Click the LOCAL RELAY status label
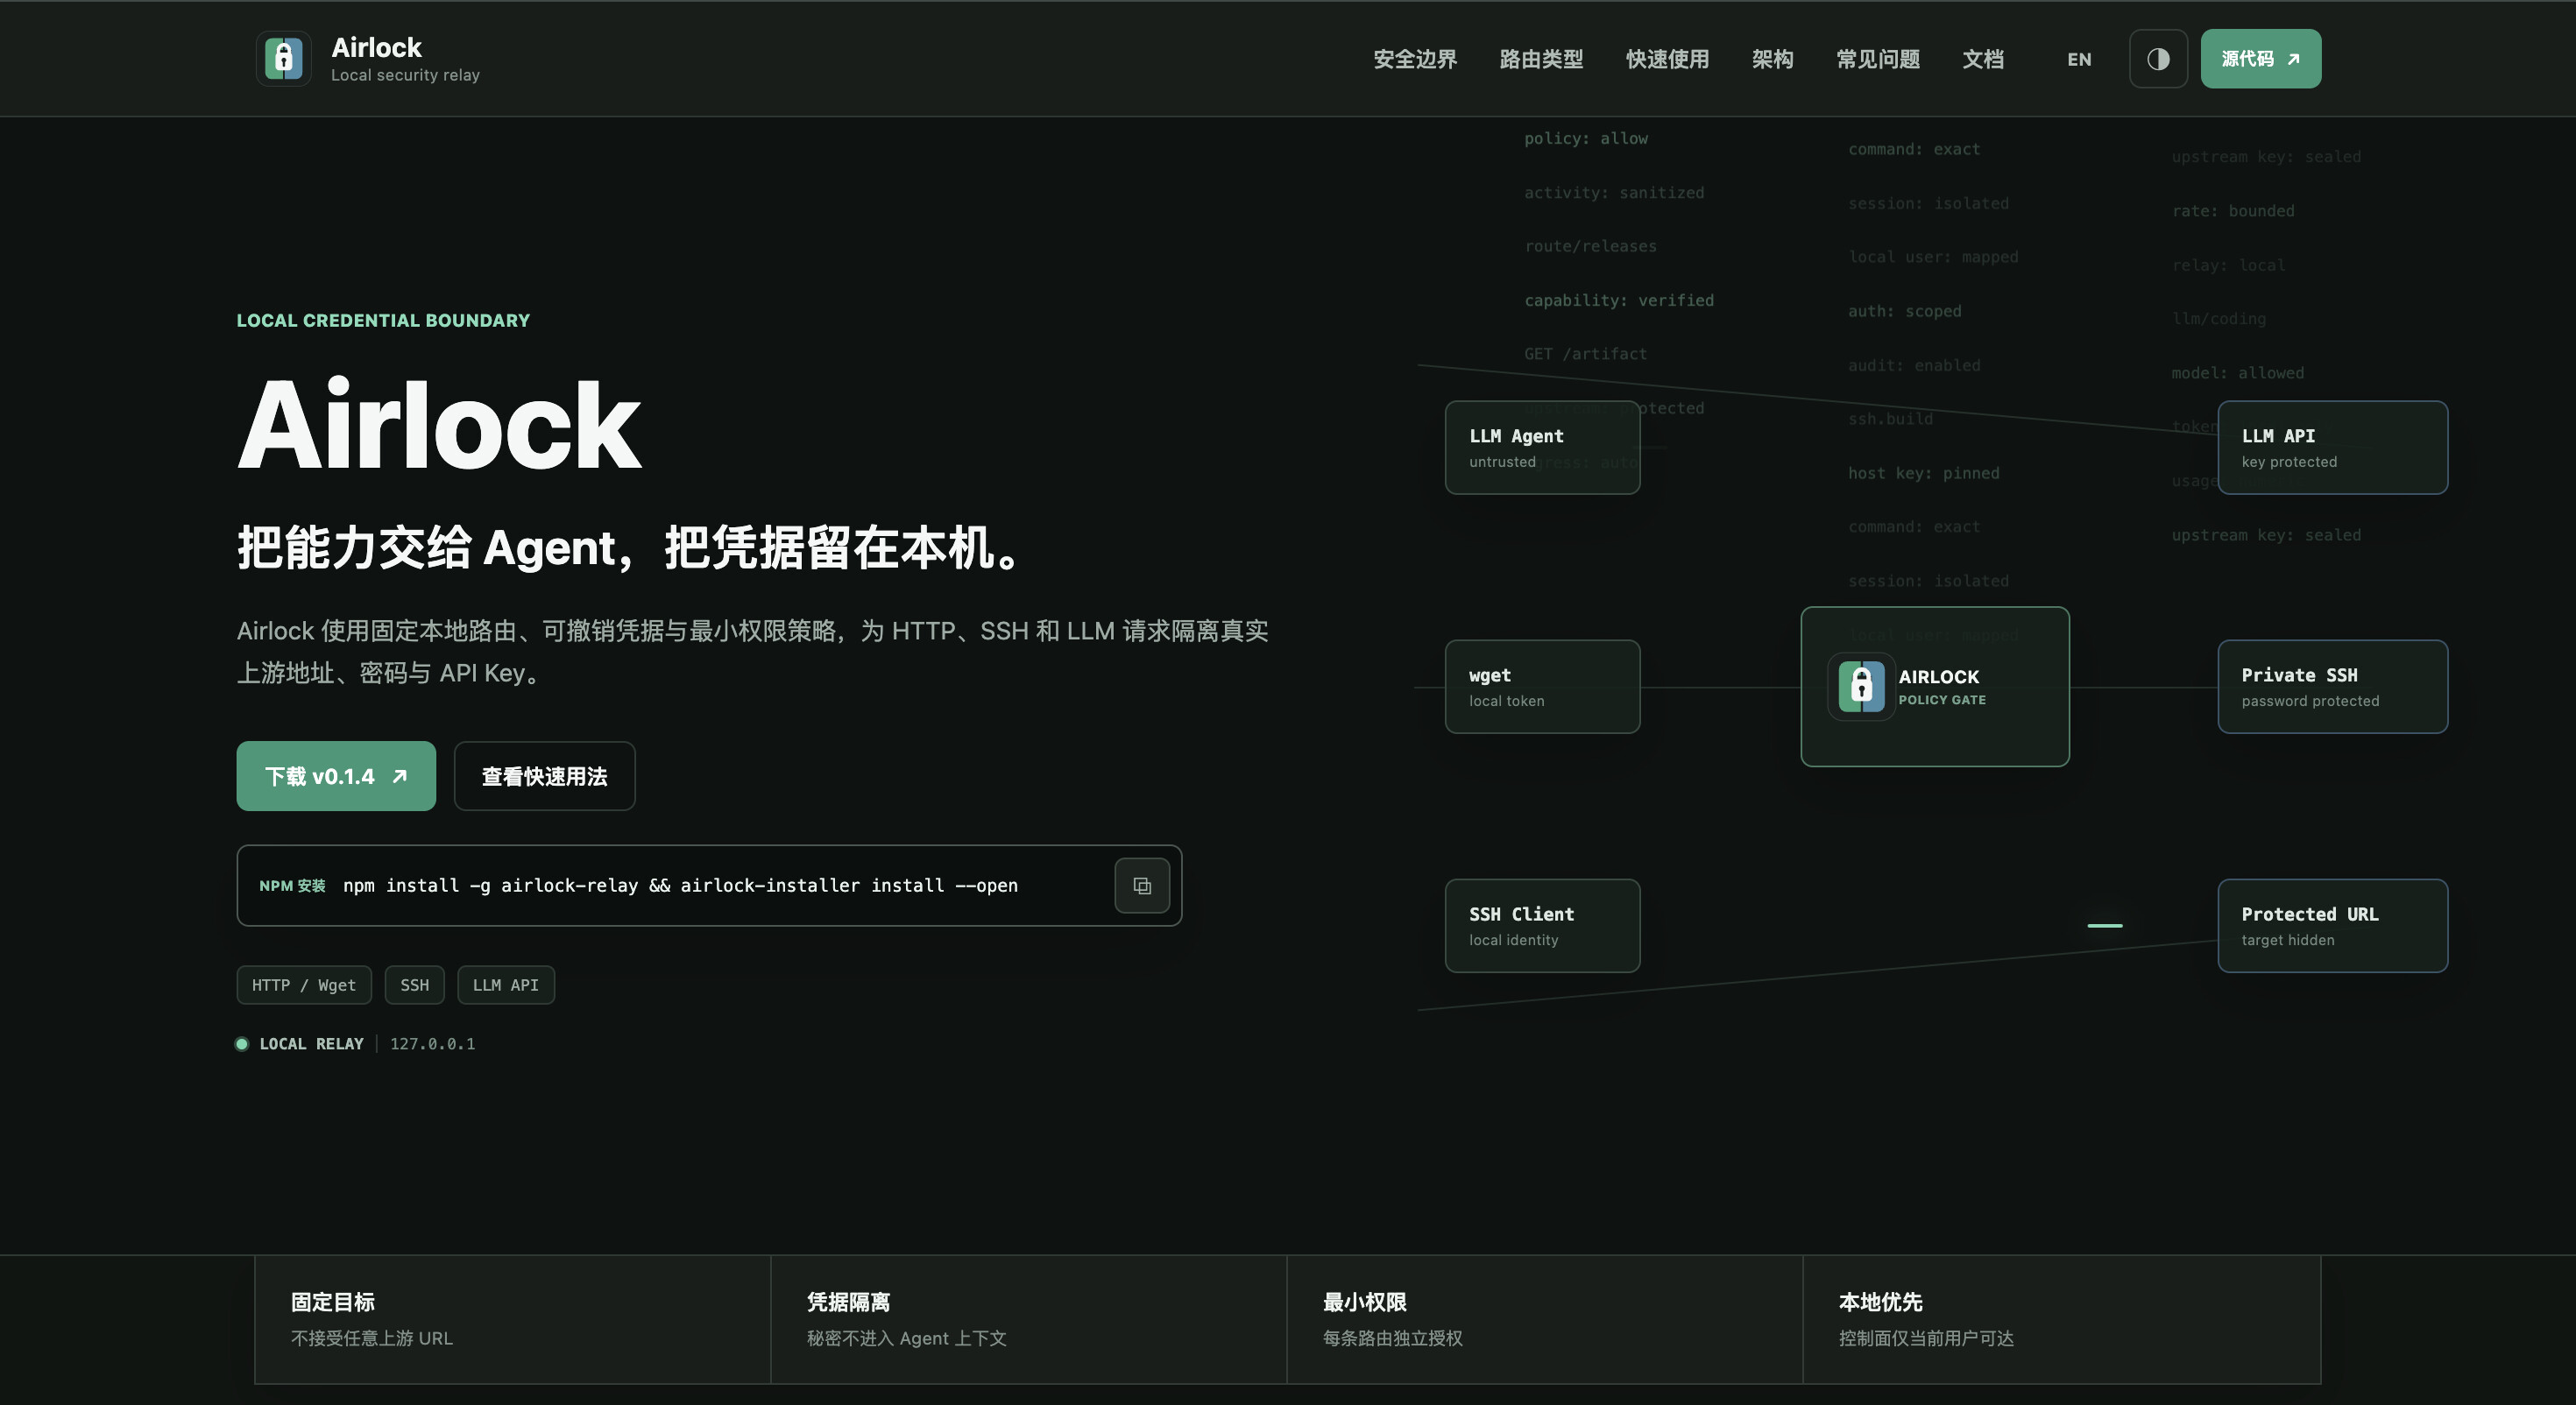The image size is (2576, 1405). [x=312, y=1044]
